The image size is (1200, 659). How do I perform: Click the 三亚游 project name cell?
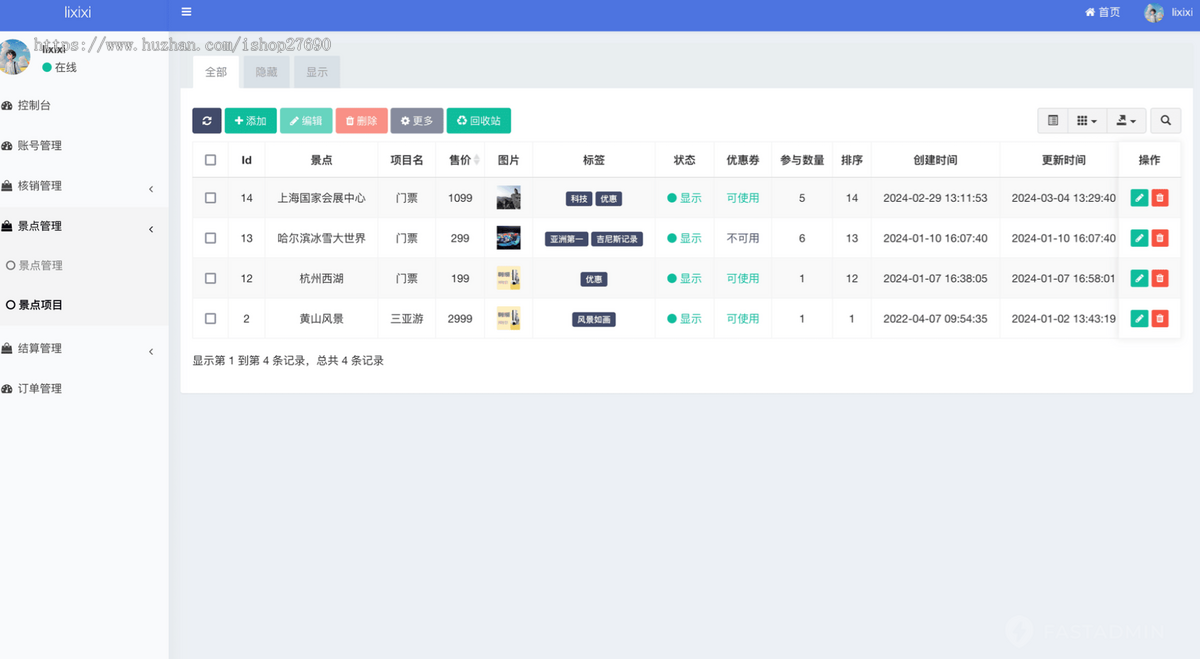(x=407, y=318)
